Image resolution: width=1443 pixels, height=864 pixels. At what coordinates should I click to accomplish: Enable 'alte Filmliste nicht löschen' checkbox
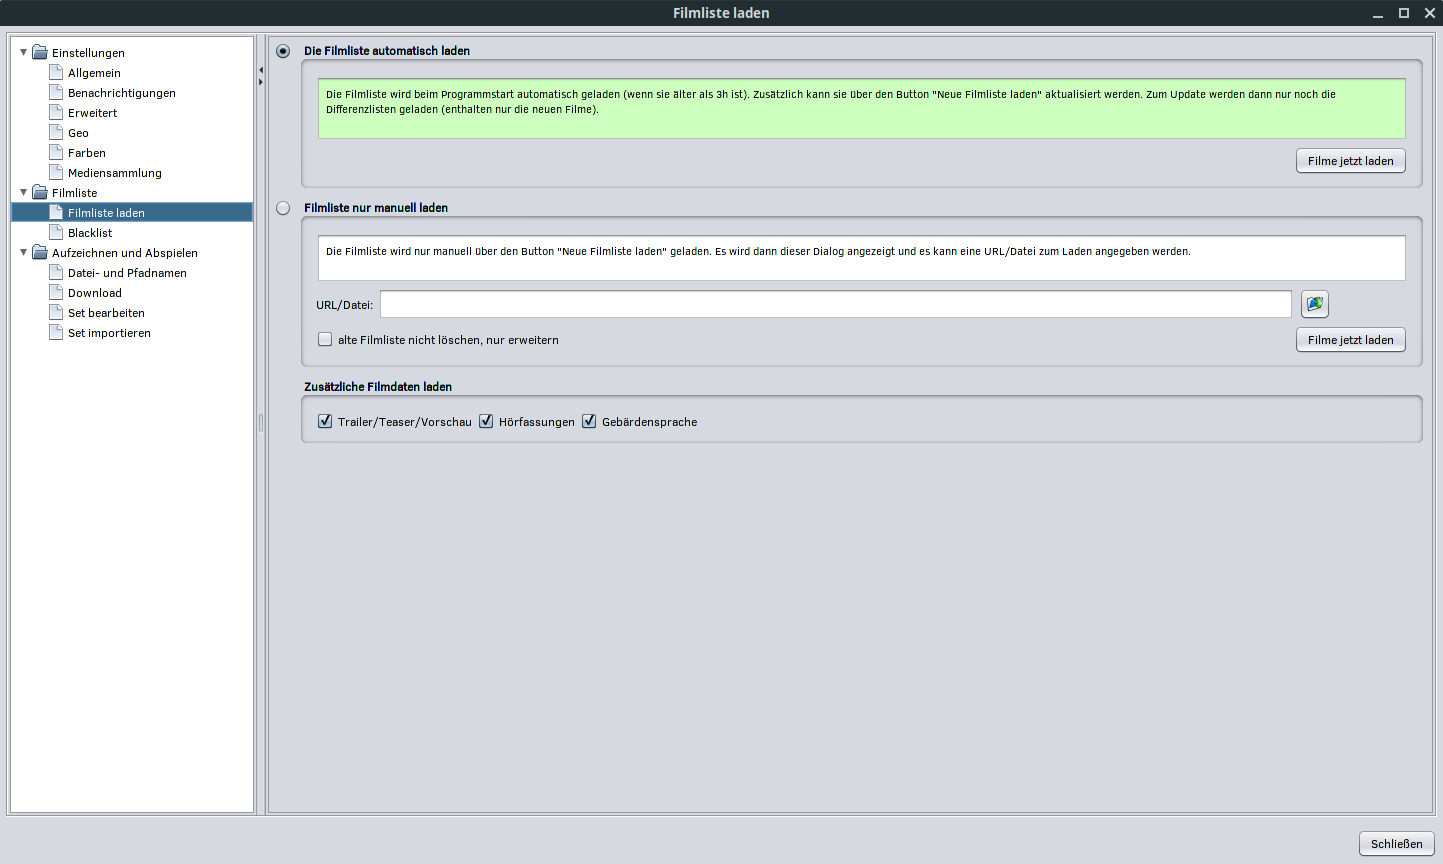tap(325, 340)
